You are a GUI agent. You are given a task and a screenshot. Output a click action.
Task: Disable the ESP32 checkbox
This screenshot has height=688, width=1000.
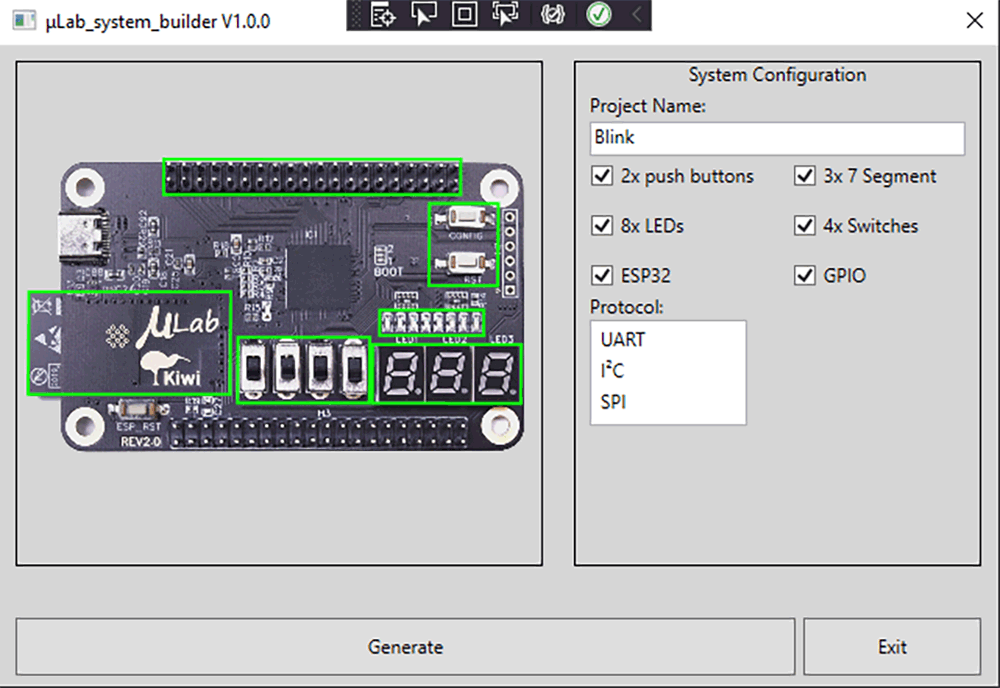(x=602, y=275)
